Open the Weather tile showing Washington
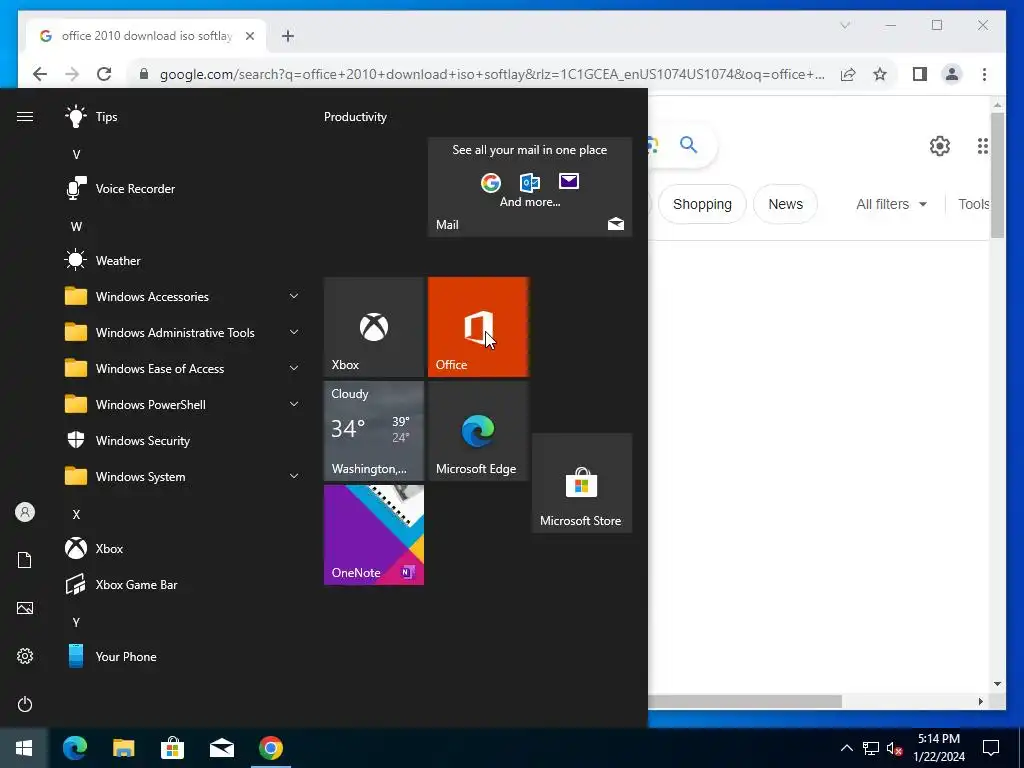 [x=374, y=431]
